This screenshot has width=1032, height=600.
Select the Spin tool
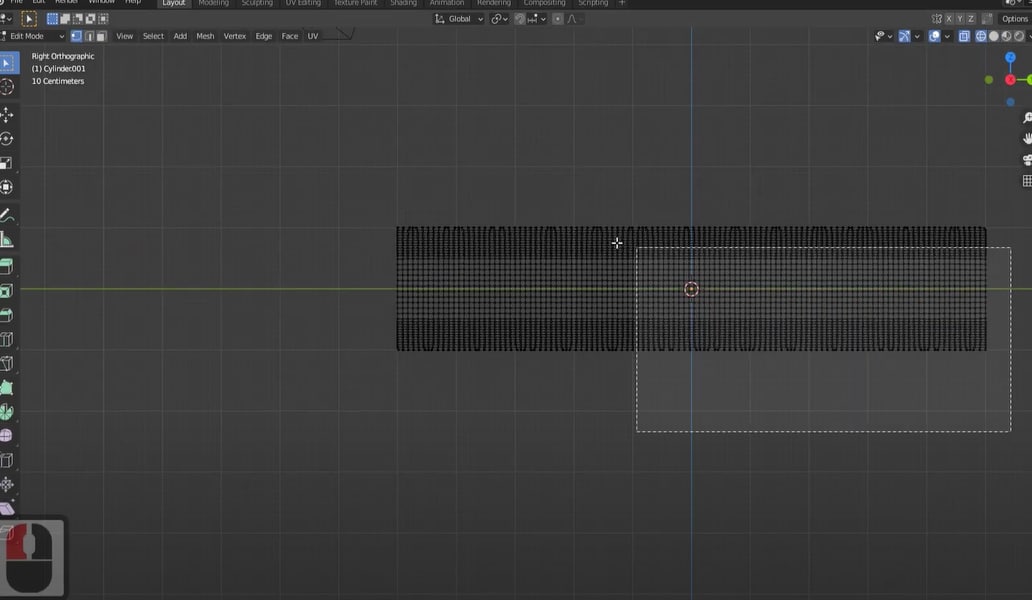(7, 412)
